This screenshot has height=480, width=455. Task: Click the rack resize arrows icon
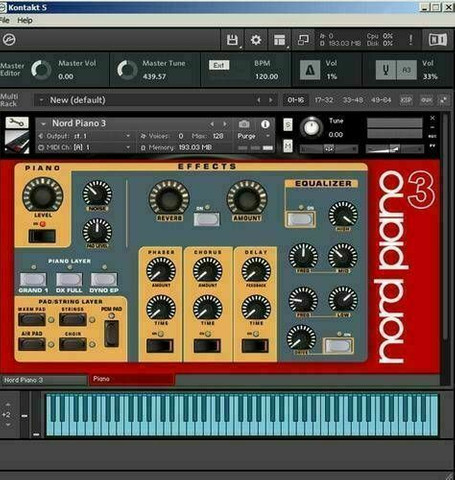tap(443, 100)
